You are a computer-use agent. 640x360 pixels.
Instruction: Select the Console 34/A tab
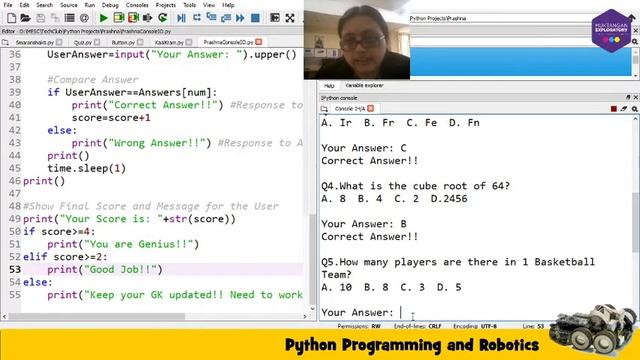tap(350, 109)
